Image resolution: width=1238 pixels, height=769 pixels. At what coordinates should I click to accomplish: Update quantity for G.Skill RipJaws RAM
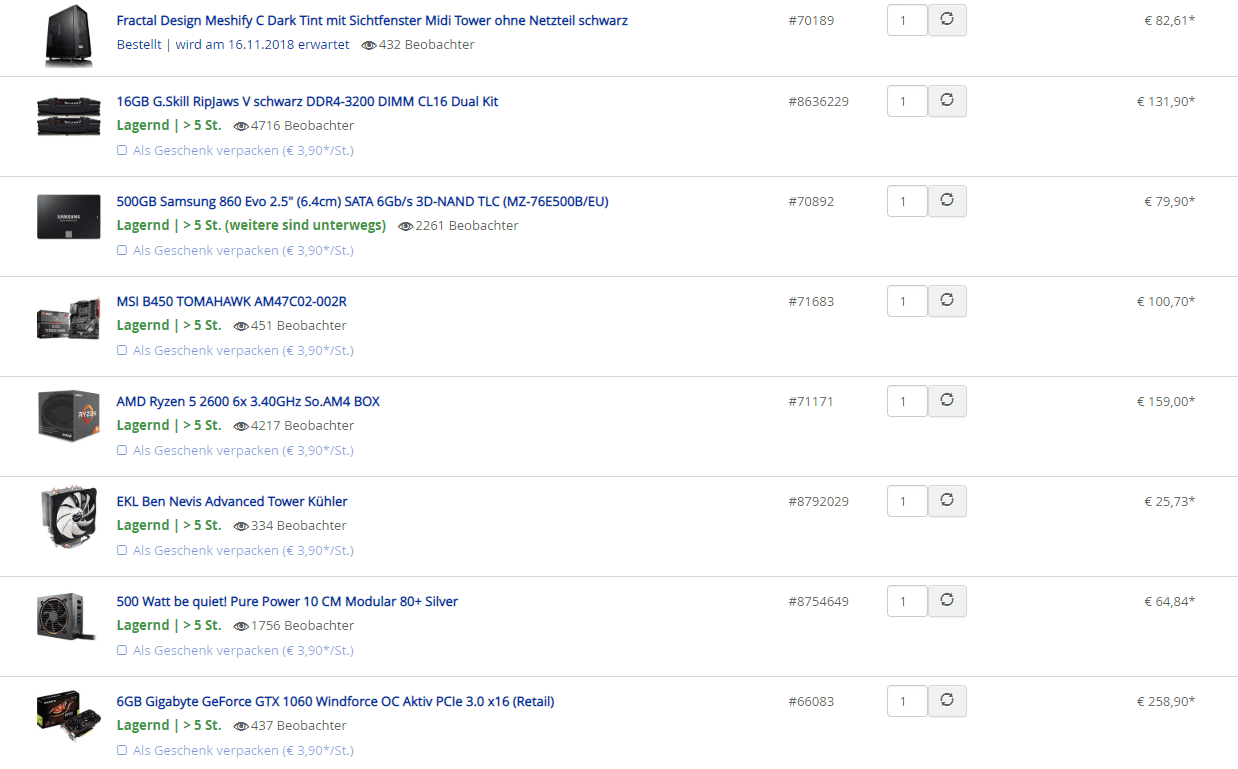pyautogui.click(x=947, y=101)
